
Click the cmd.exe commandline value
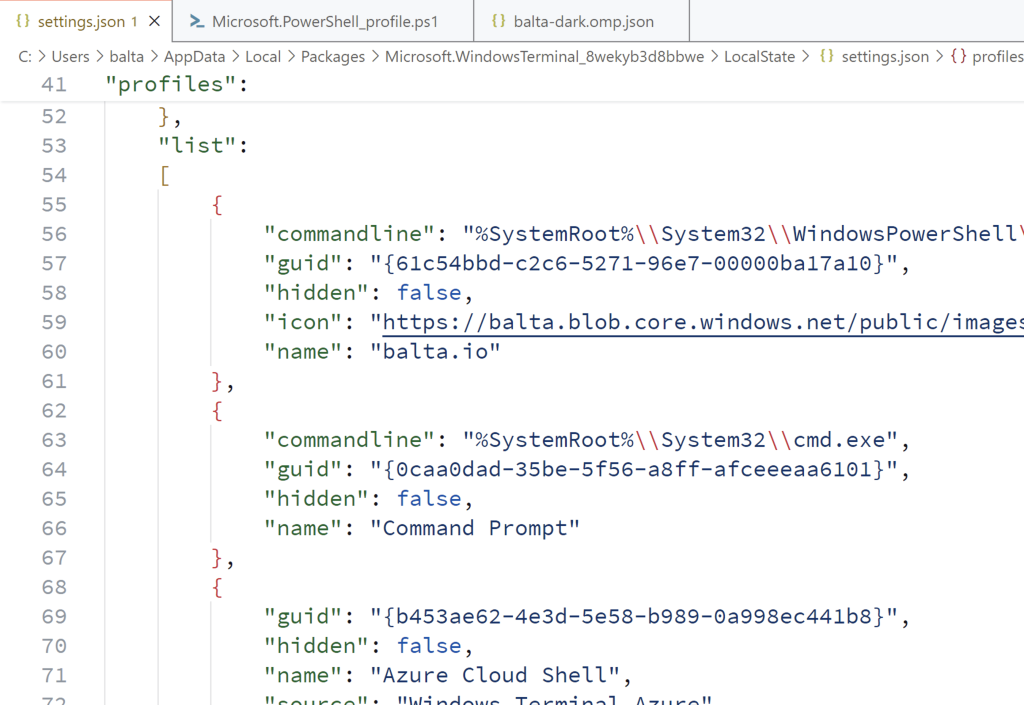click(x=680, y=440)
